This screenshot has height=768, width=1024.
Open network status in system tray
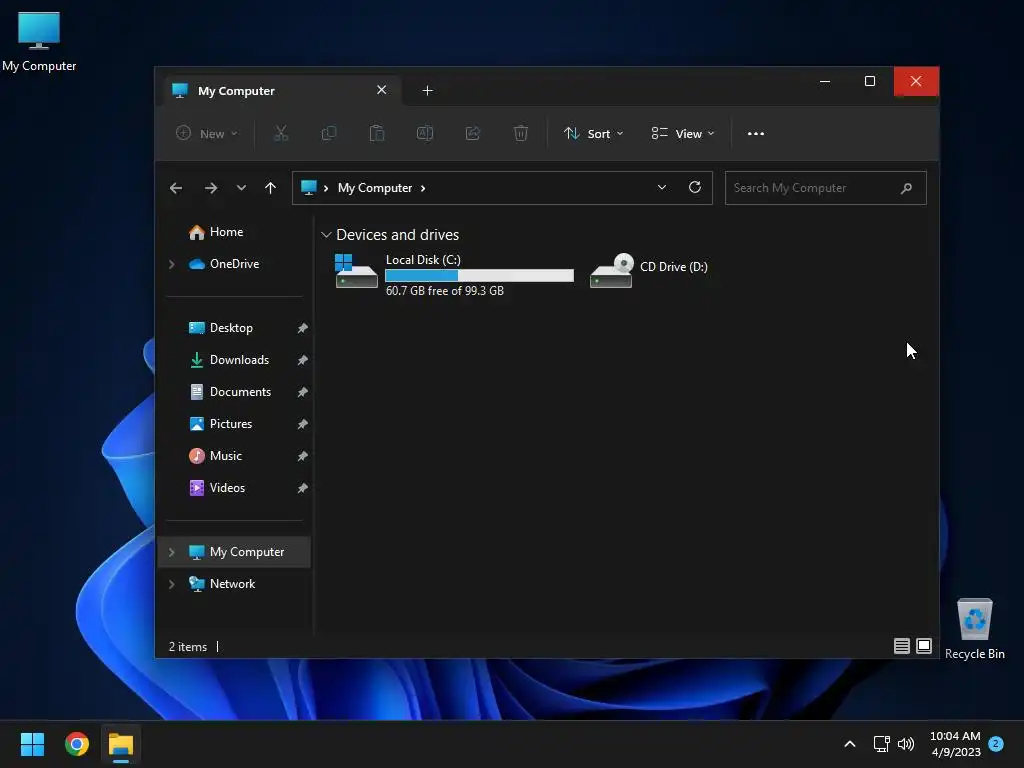[x=882, y=744]
